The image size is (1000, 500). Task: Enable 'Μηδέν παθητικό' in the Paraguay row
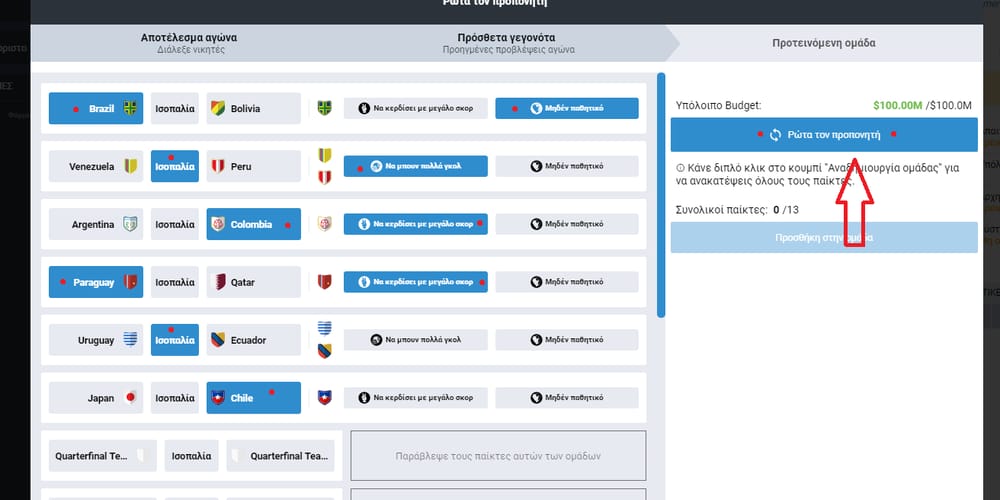[567, 282]
